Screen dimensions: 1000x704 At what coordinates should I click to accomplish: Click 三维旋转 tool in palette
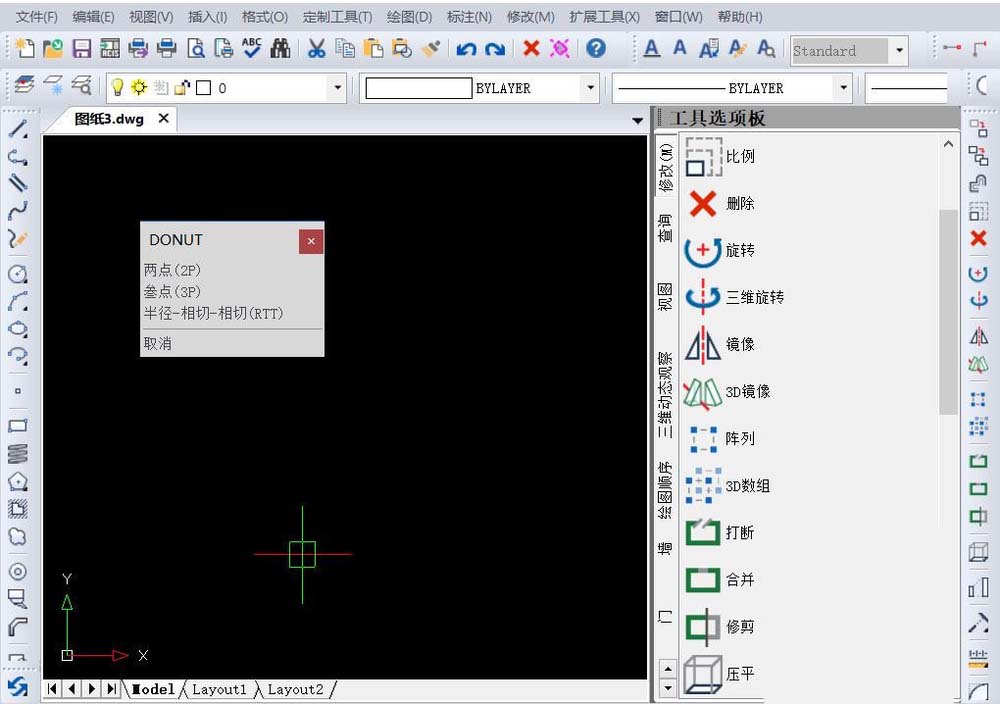tap(735, 297)
